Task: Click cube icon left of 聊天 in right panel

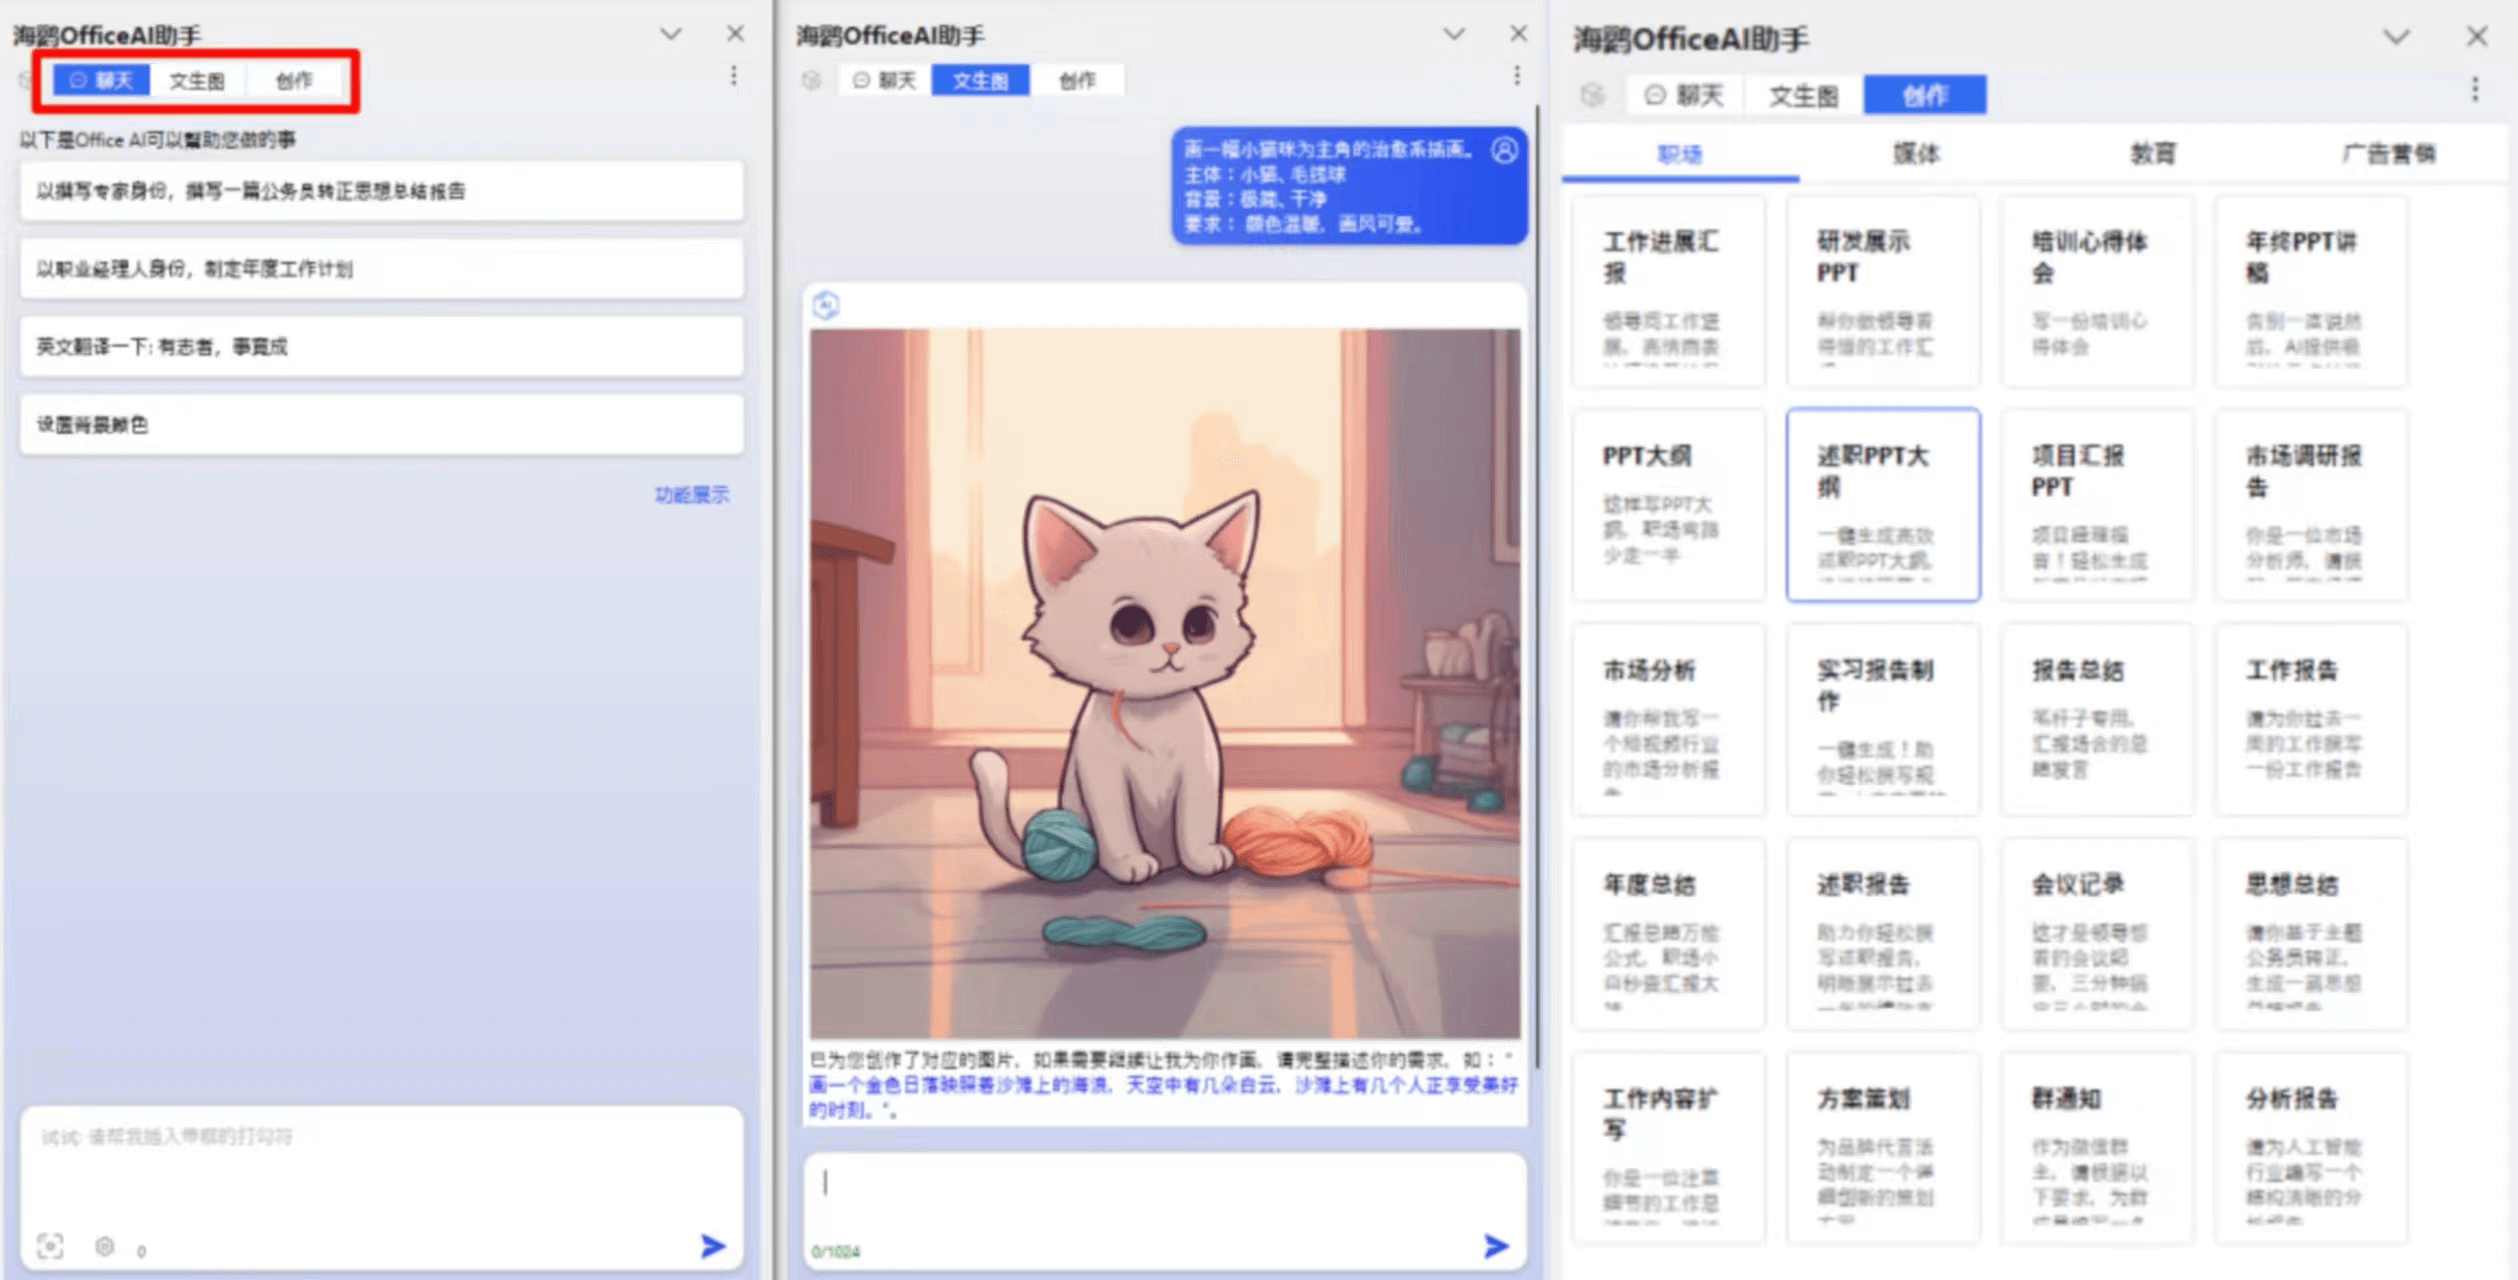Action: tap(1592, 95)
